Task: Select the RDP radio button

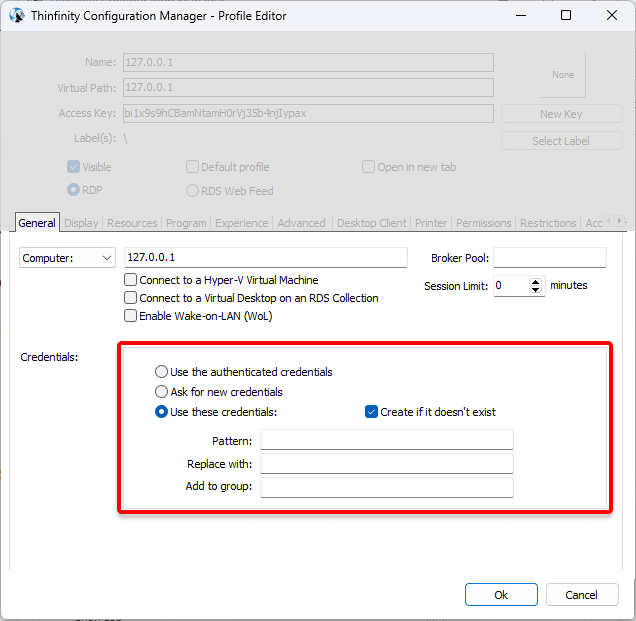Action: 73,190
